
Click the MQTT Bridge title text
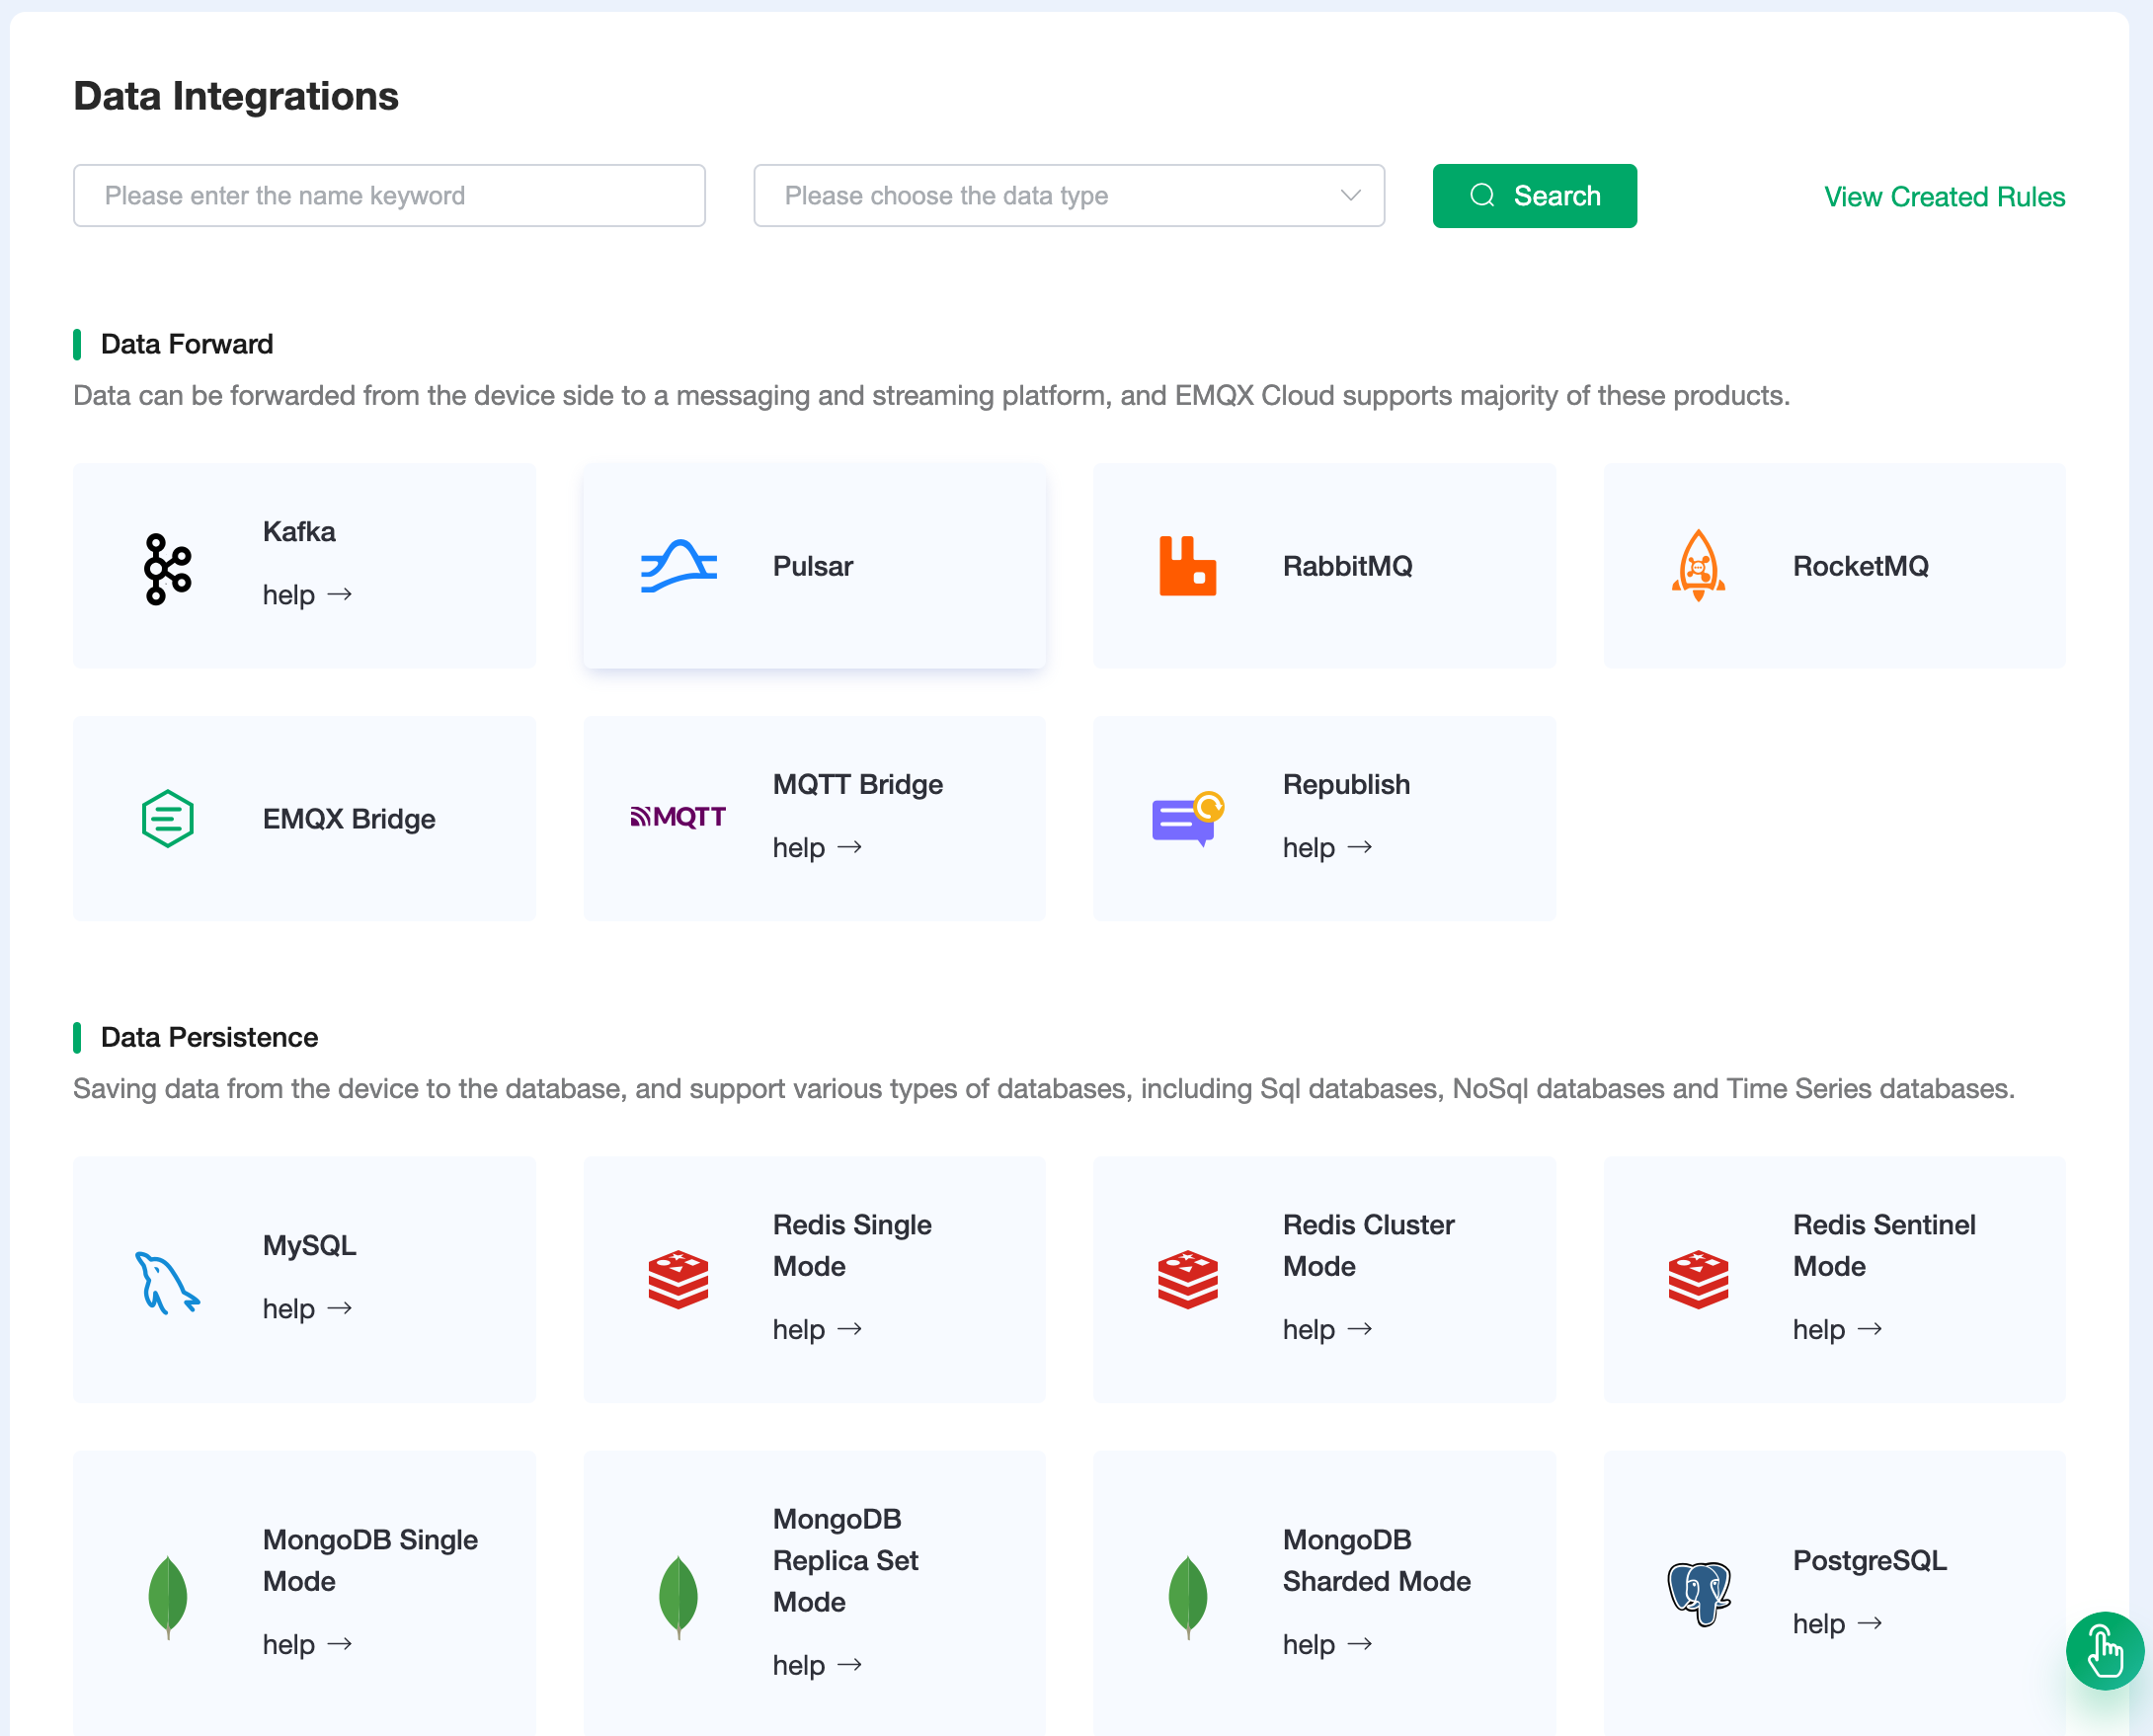[x=857, y=785]
